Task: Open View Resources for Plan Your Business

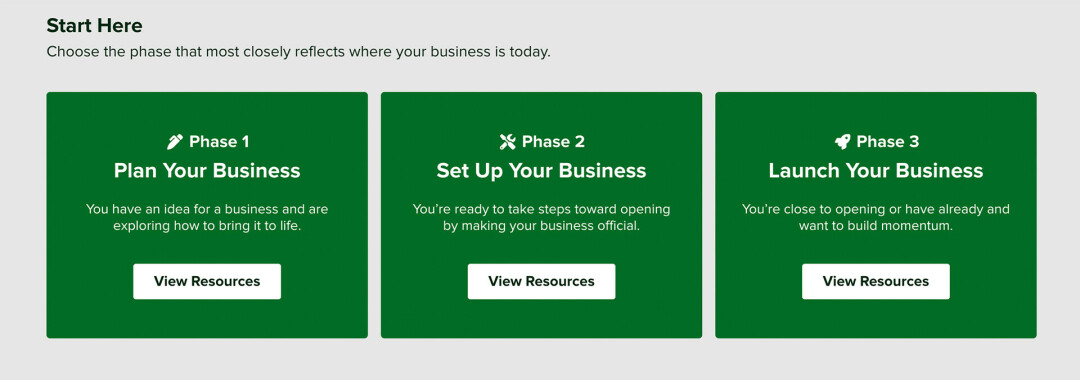Action: click(207, 281)
